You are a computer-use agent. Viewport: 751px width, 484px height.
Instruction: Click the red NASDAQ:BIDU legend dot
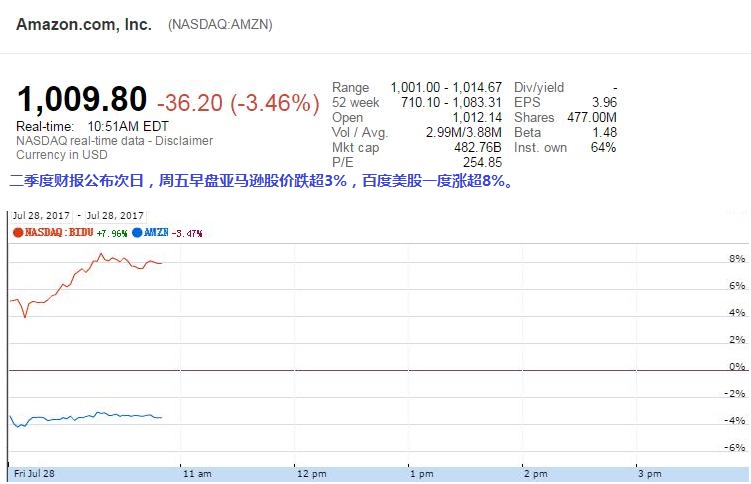tap(18, 233)
